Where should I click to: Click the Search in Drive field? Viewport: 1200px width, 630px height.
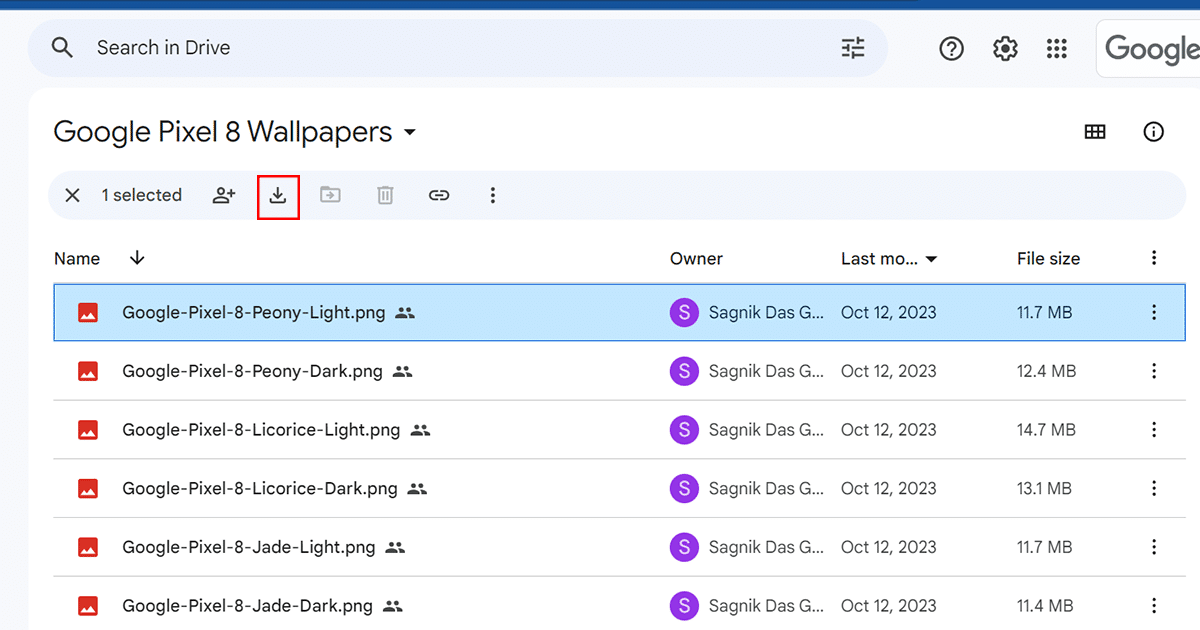(450, 48)
